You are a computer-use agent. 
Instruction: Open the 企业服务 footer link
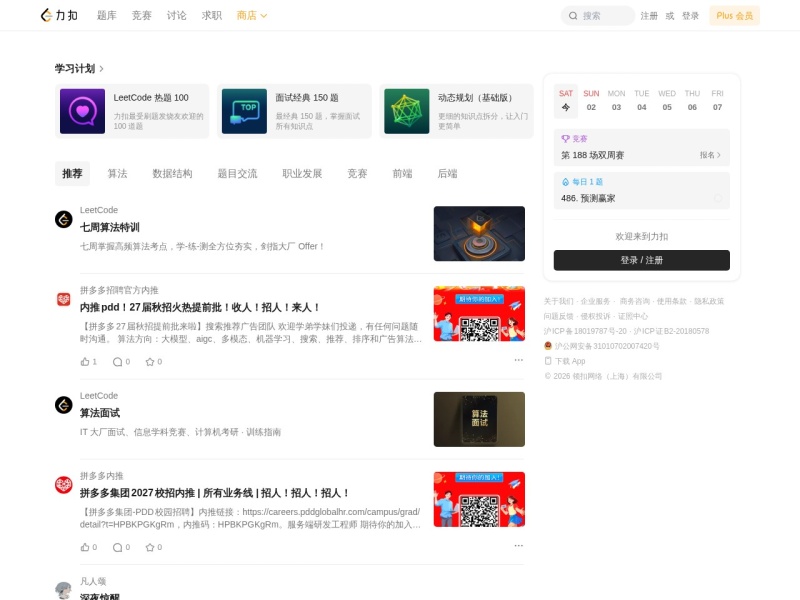[595, 301]
